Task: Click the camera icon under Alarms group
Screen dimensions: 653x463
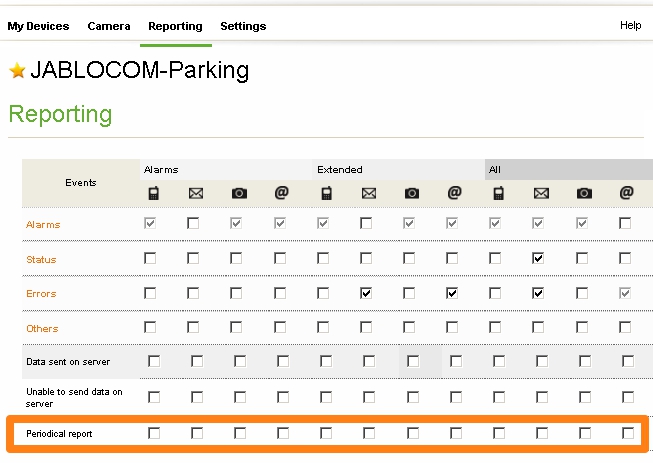Action: [239, 193]
